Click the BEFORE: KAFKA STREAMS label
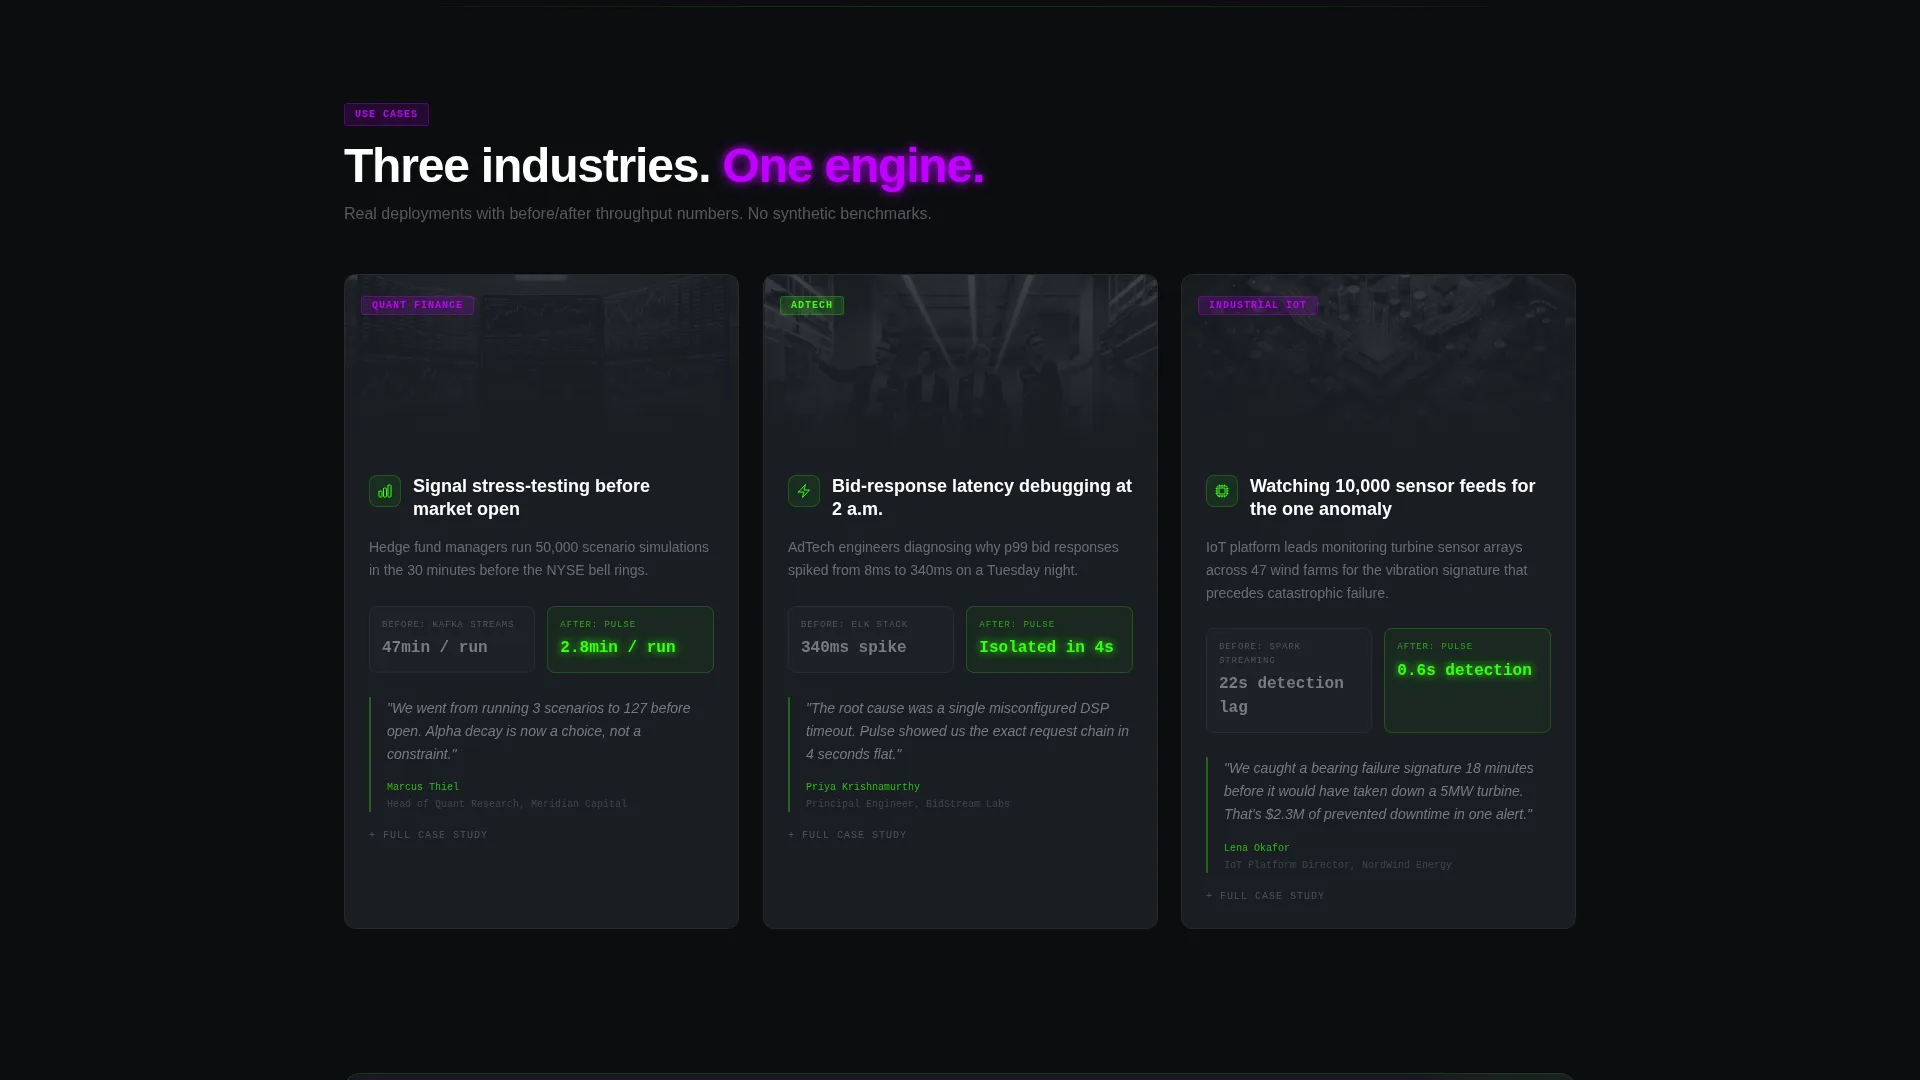Screen dimensions: 1920x1080 point(448,624)
